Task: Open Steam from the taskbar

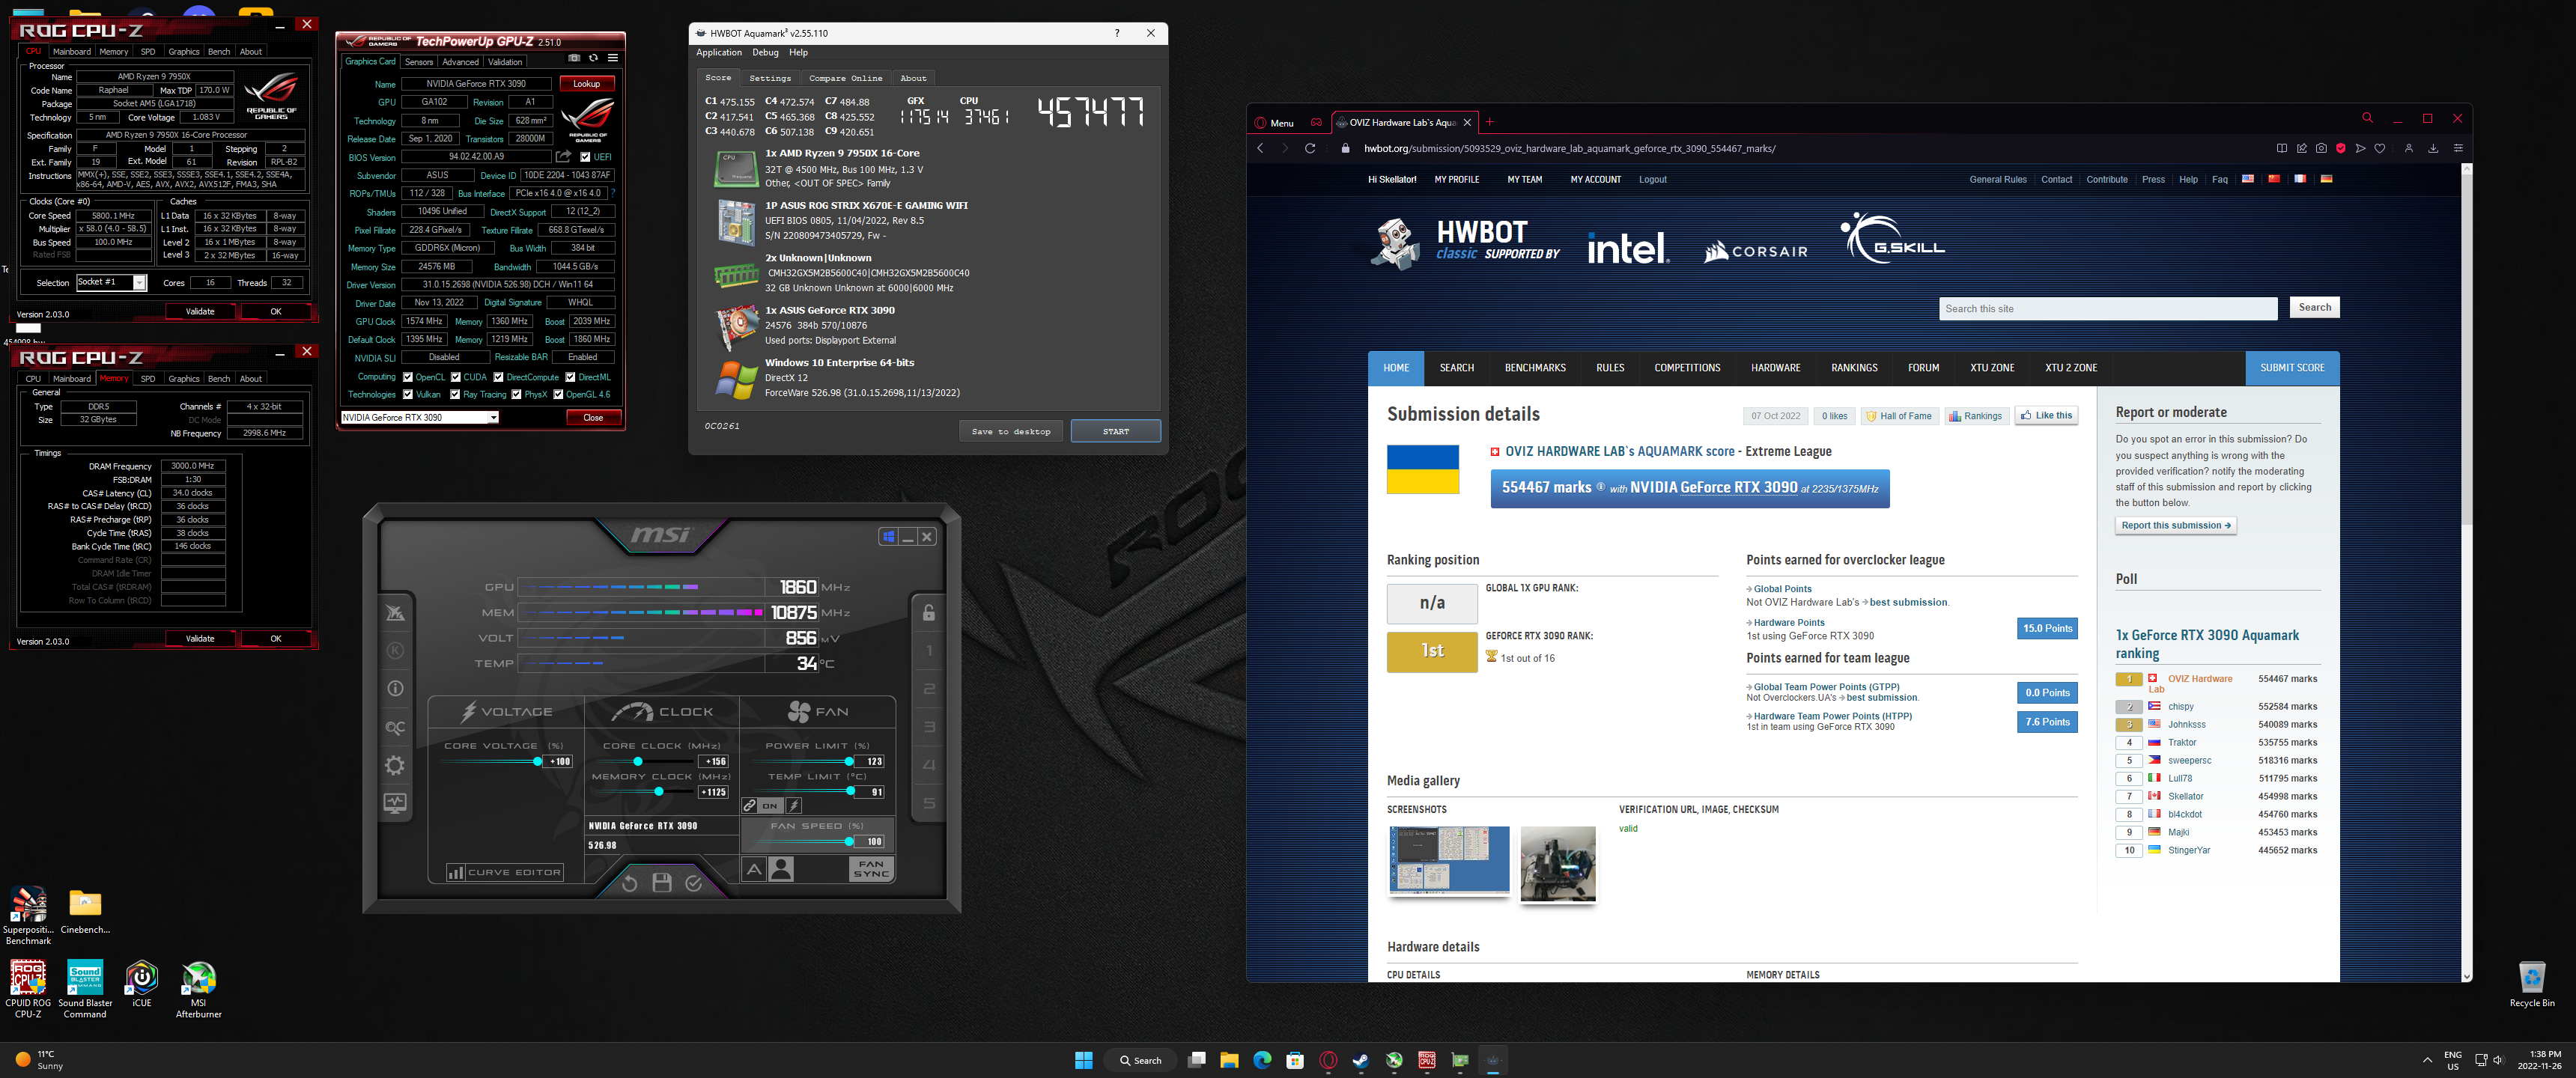Action: coord(1361,1060)
